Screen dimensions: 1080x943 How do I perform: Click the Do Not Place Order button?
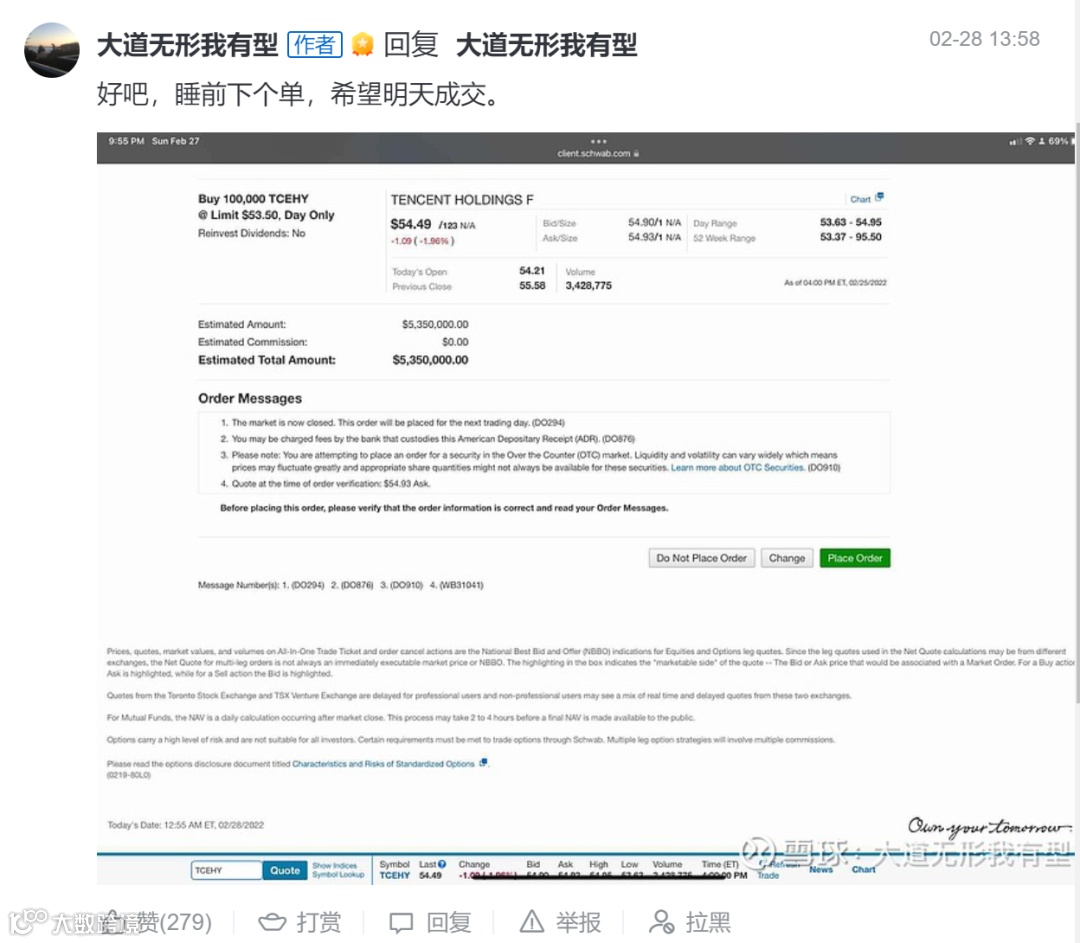pos(701,558)
